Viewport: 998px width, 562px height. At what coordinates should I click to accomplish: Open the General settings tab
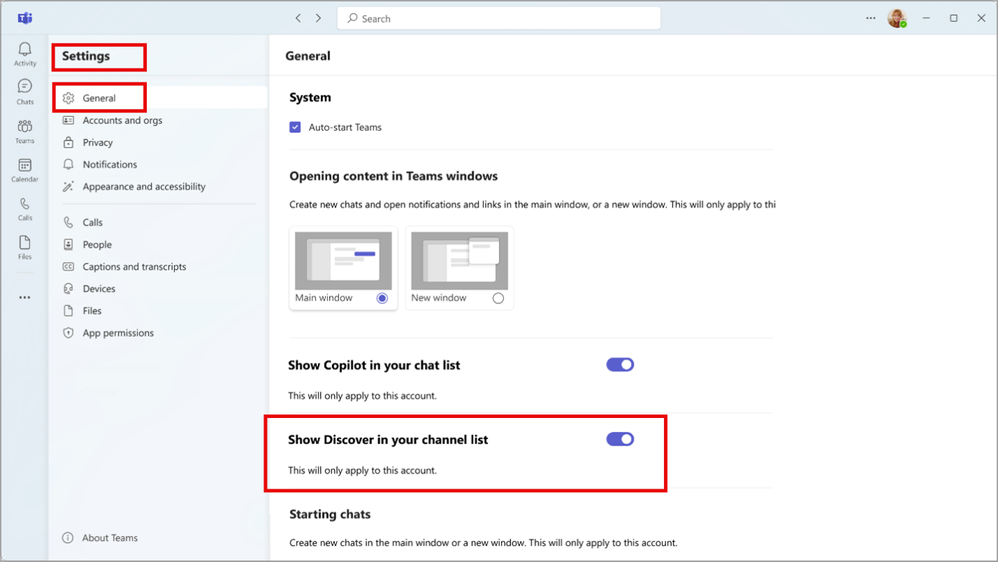click(x=160, y=98)
